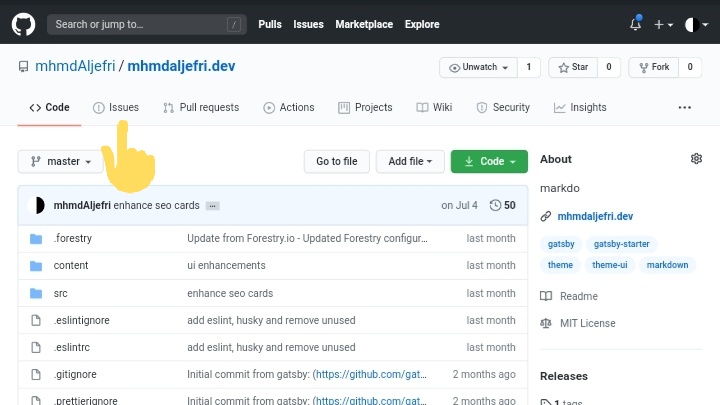Switch to the Pull requests tab
Image resolution: width=720 pixels, height=405 pixels.
click(x=201, y=107)
